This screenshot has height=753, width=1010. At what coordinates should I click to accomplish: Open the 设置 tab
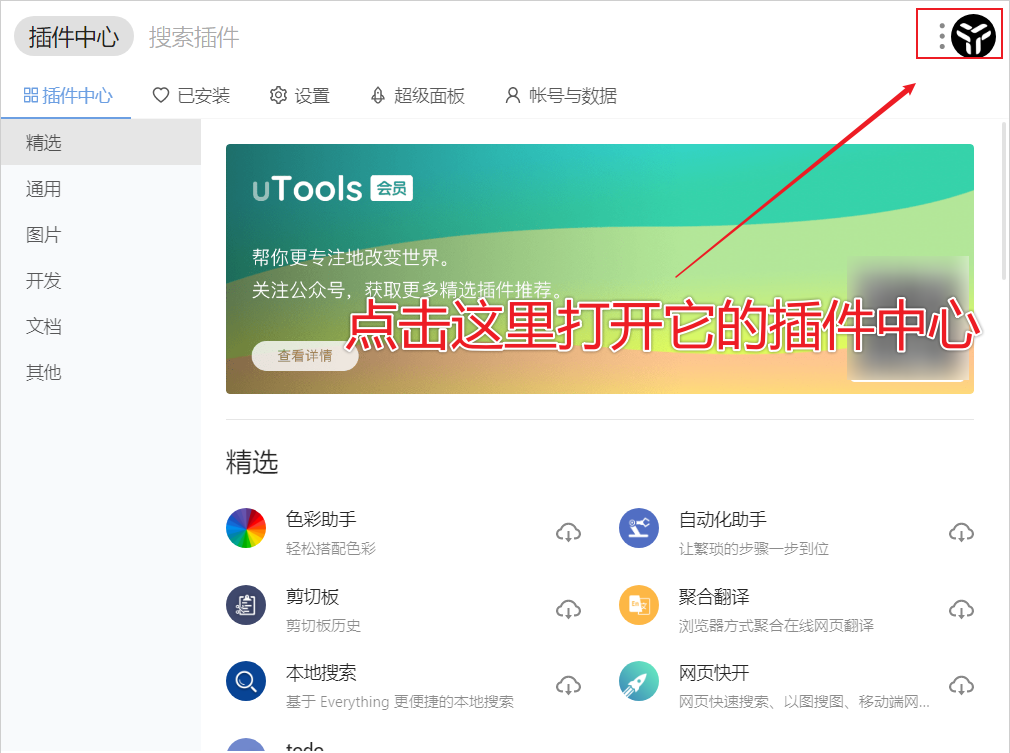(300, 95)
